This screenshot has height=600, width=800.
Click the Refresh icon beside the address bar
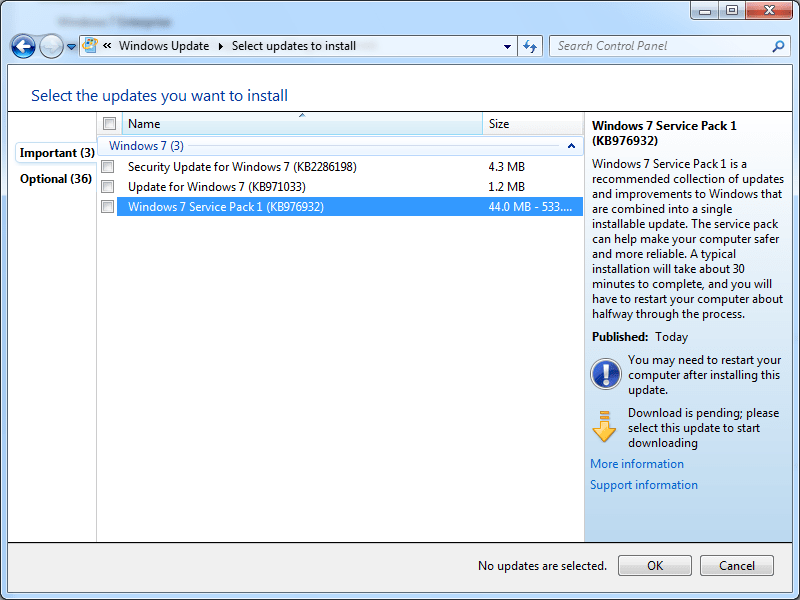pyautogui.click(x=530, y=46)
